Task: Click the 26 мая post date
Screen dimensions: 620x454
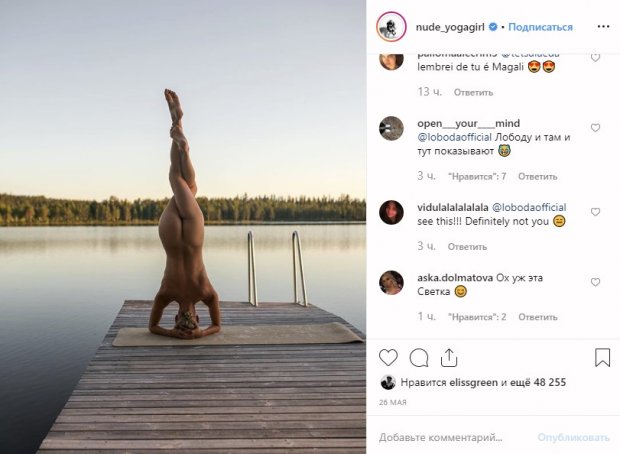Action: click(x=392, y=404)
